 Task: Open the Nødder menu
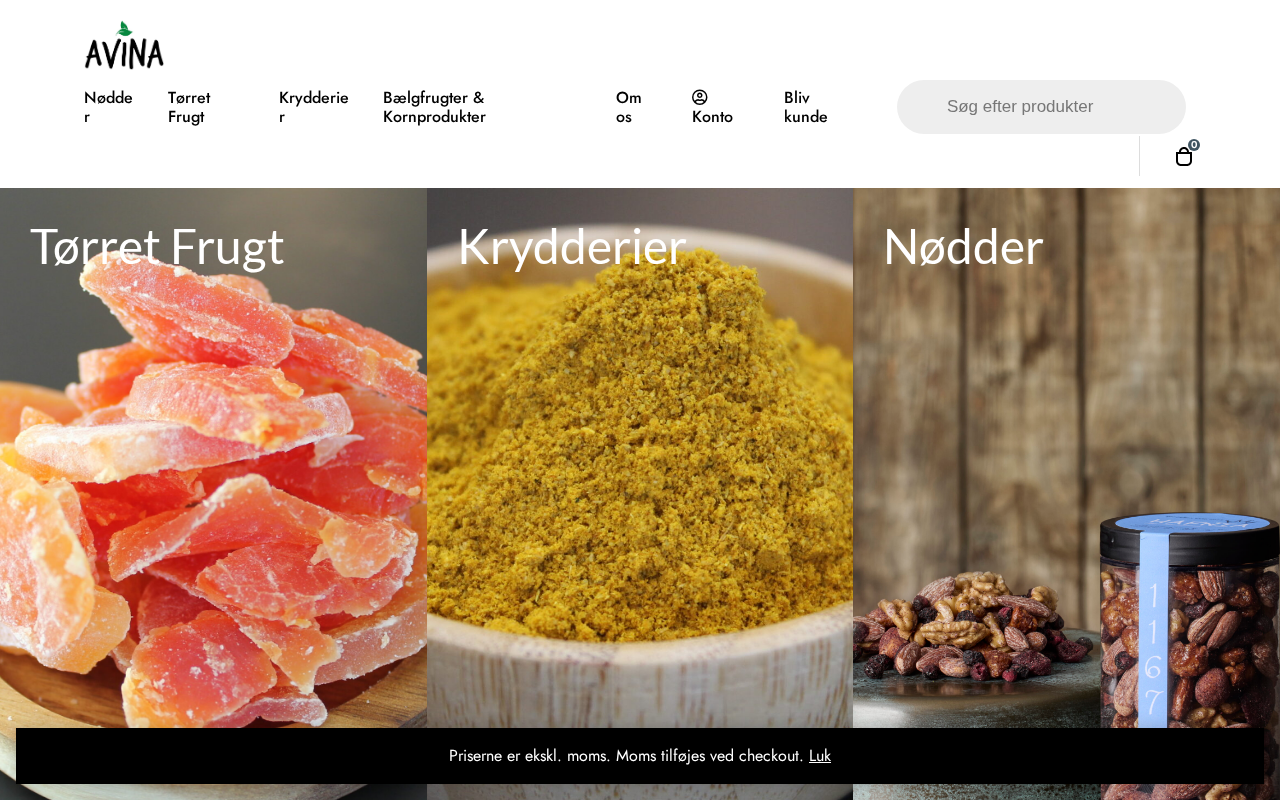pyautogui.click(x=108, y=107)
